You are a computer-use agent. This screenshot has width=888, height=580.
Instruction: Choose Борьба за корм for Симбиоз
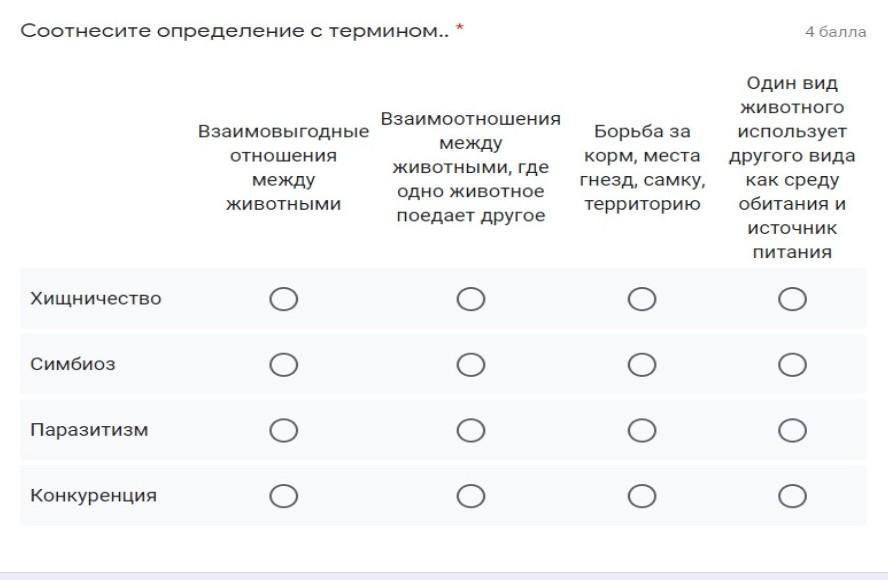pos(642,365)
